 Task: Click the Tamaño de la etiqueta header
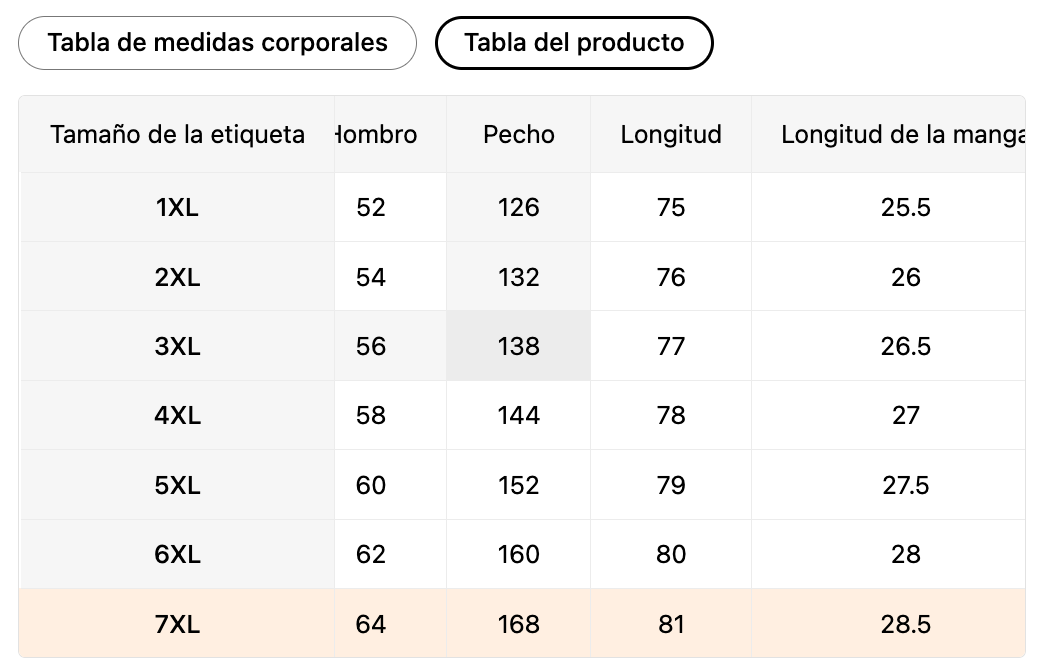(177, 134)
